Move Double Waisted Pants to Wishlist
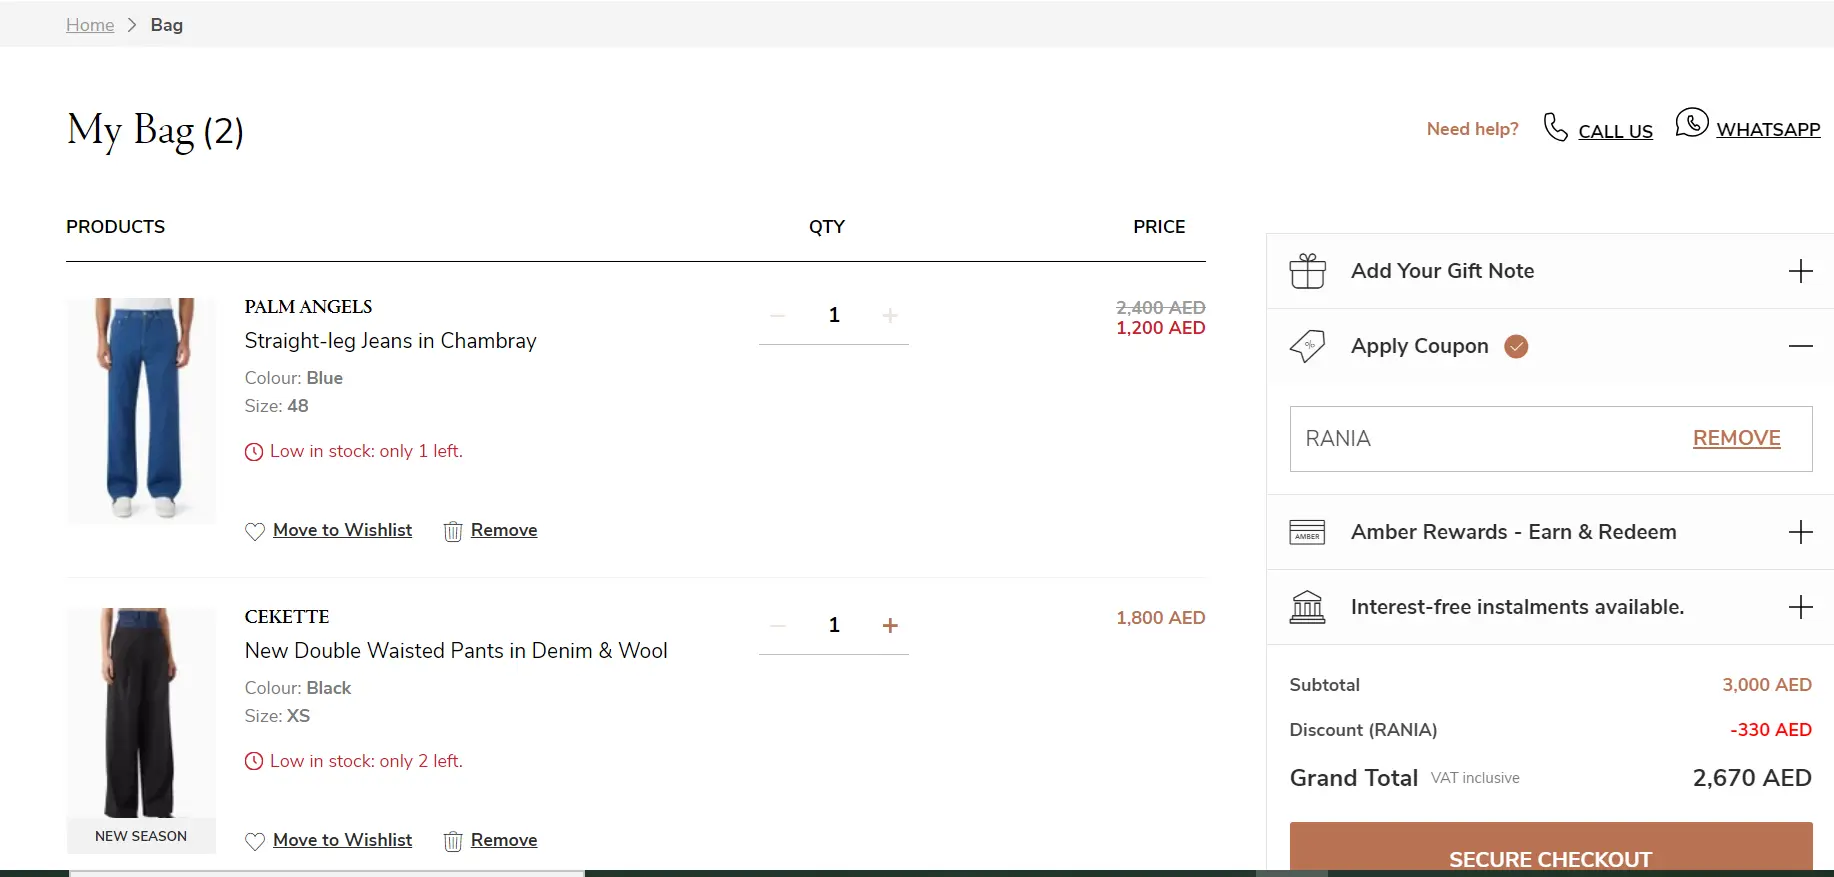This screenshot has width=1834, height=877. coord(342,840)
